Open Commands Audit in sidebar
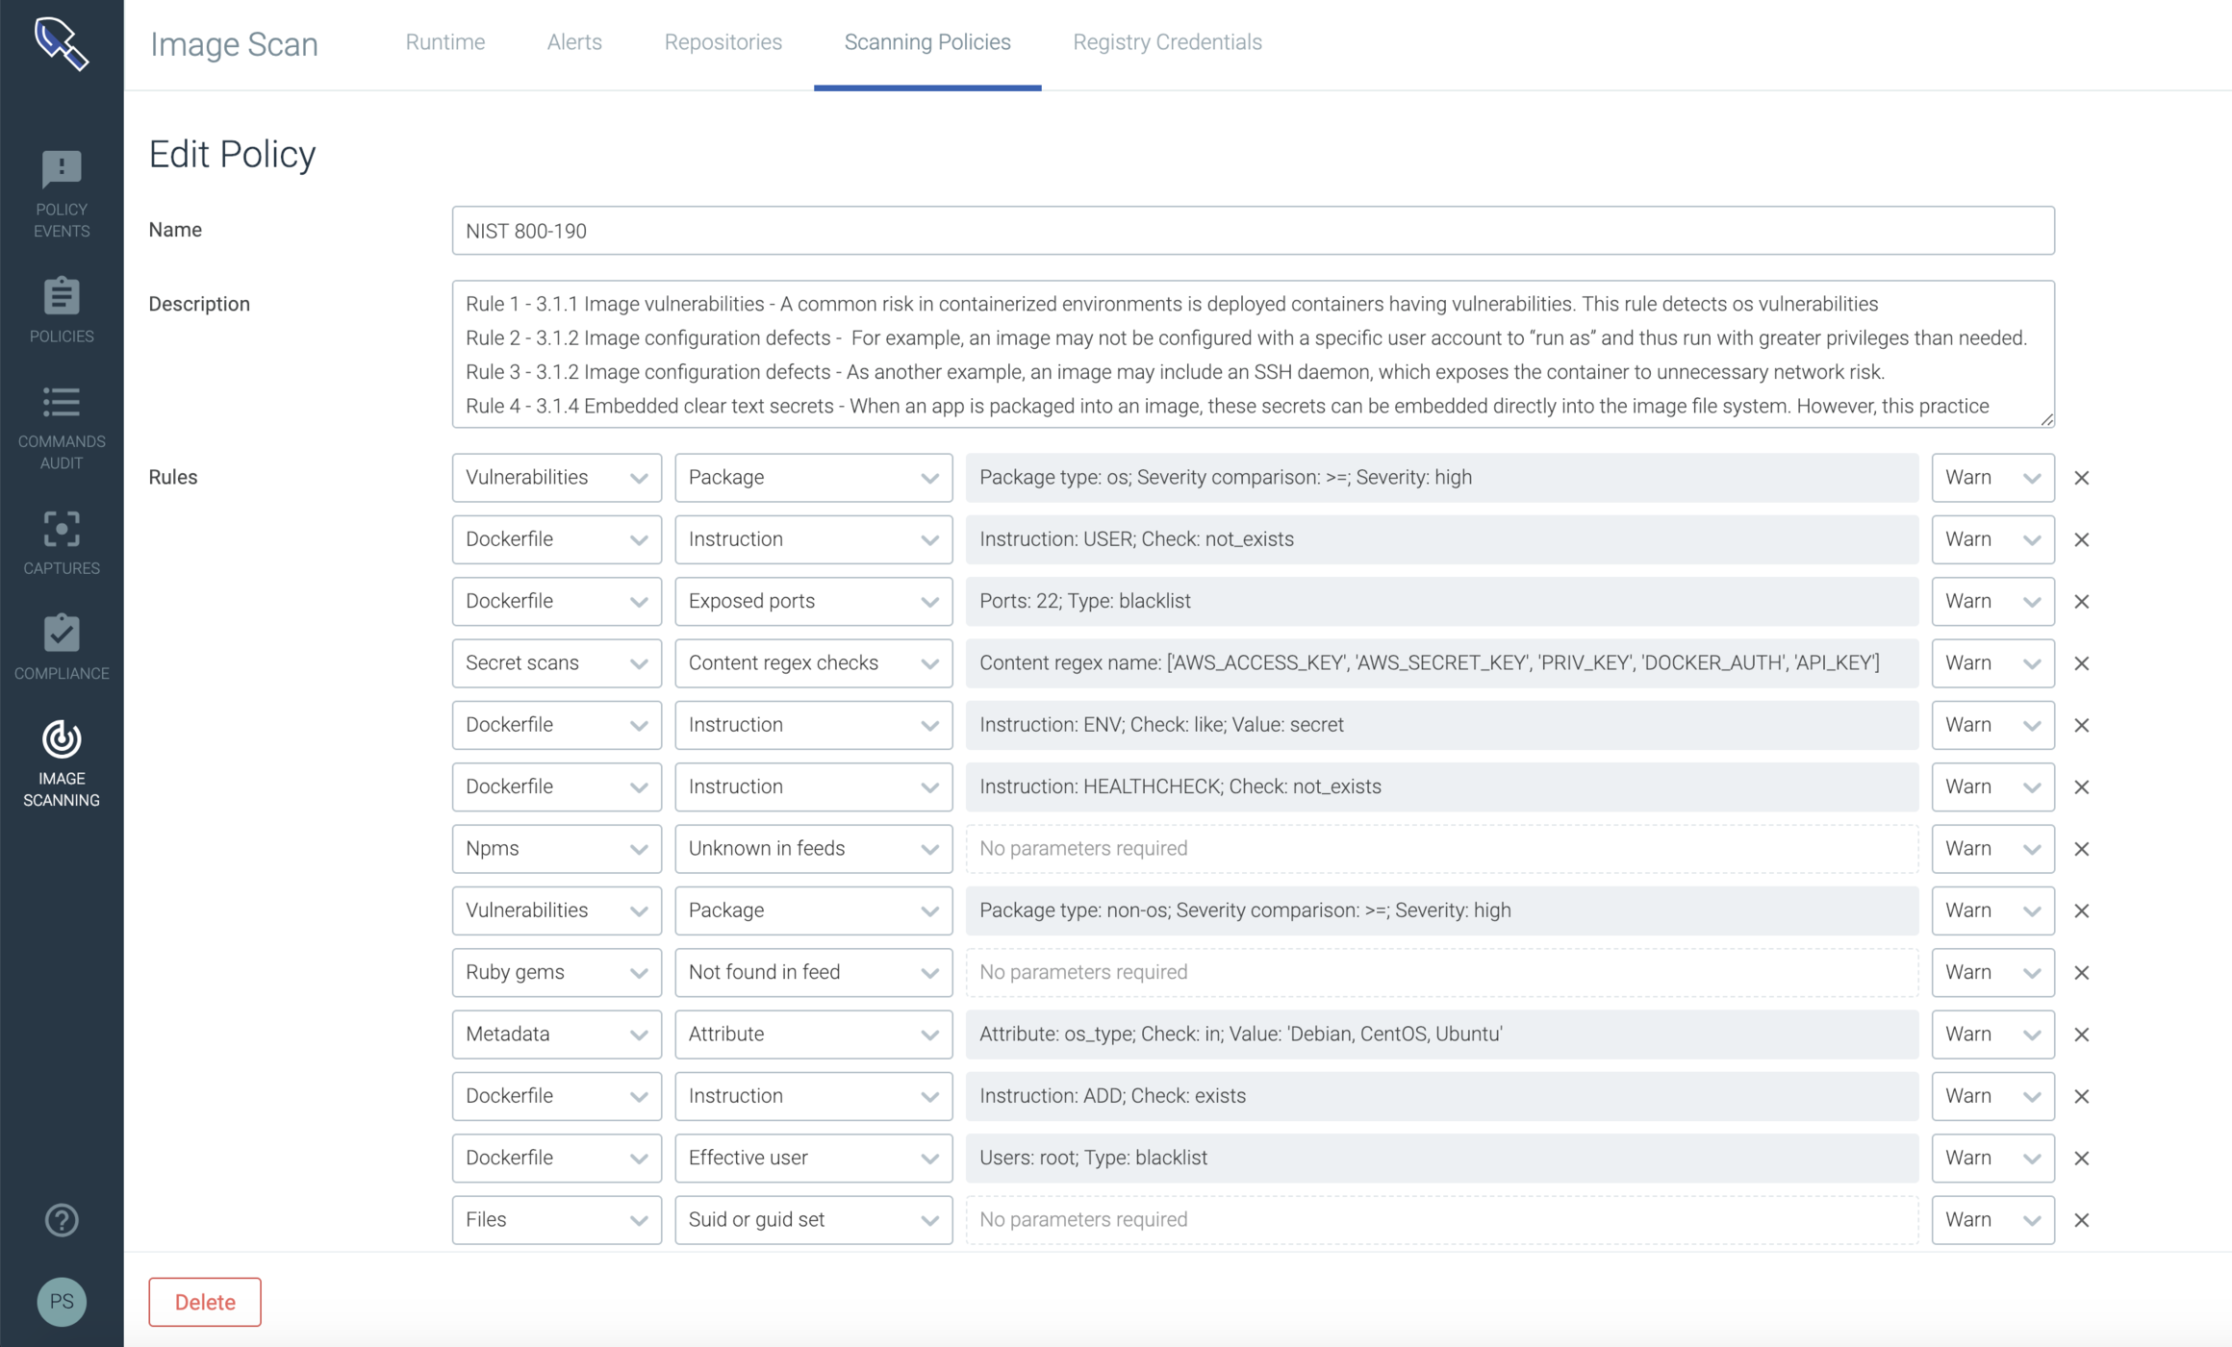The image size is (2232, 1347). pos(61,428)
